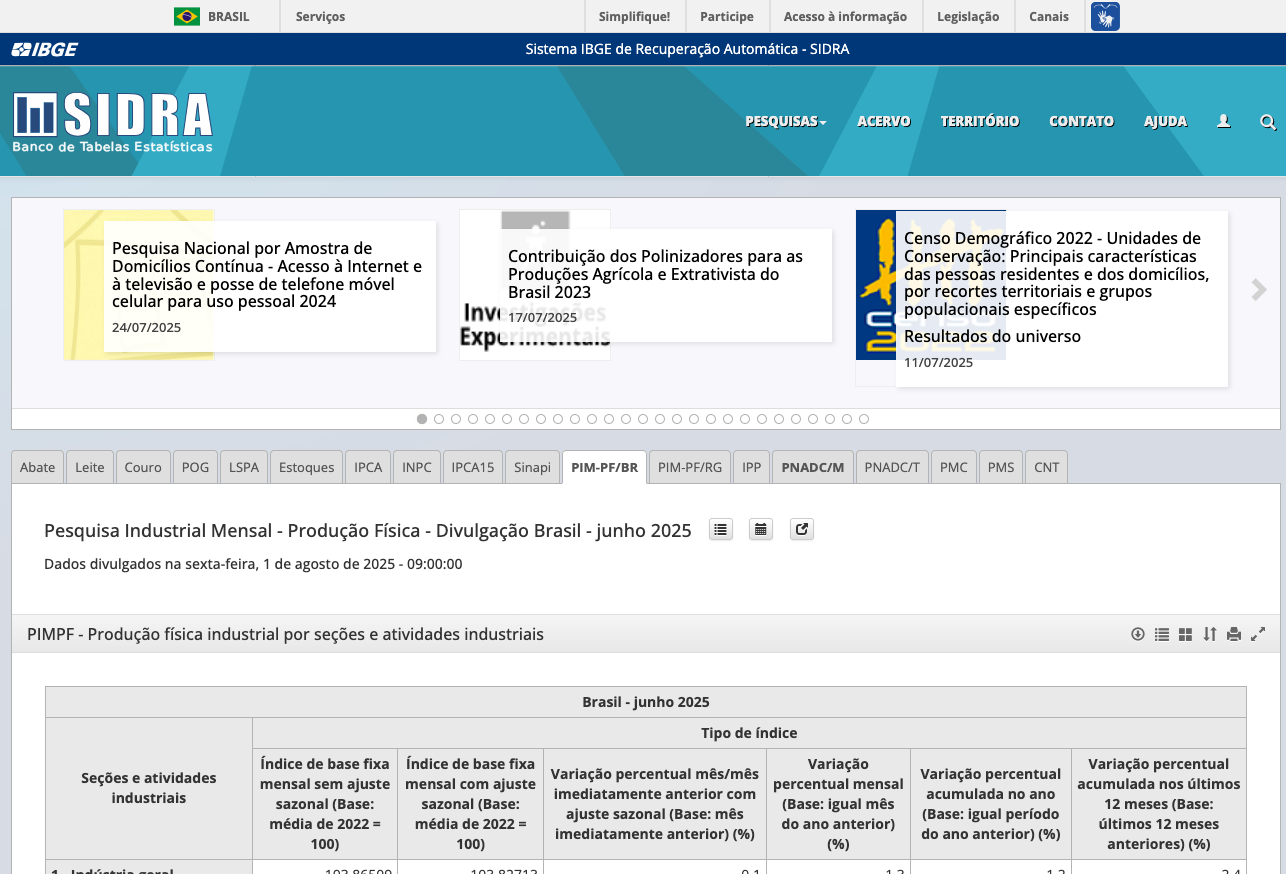The height and width of the screenshot is (874, 1286).
Task: Advance carousel with right chevron arrow
Action: click(1259, 290)
